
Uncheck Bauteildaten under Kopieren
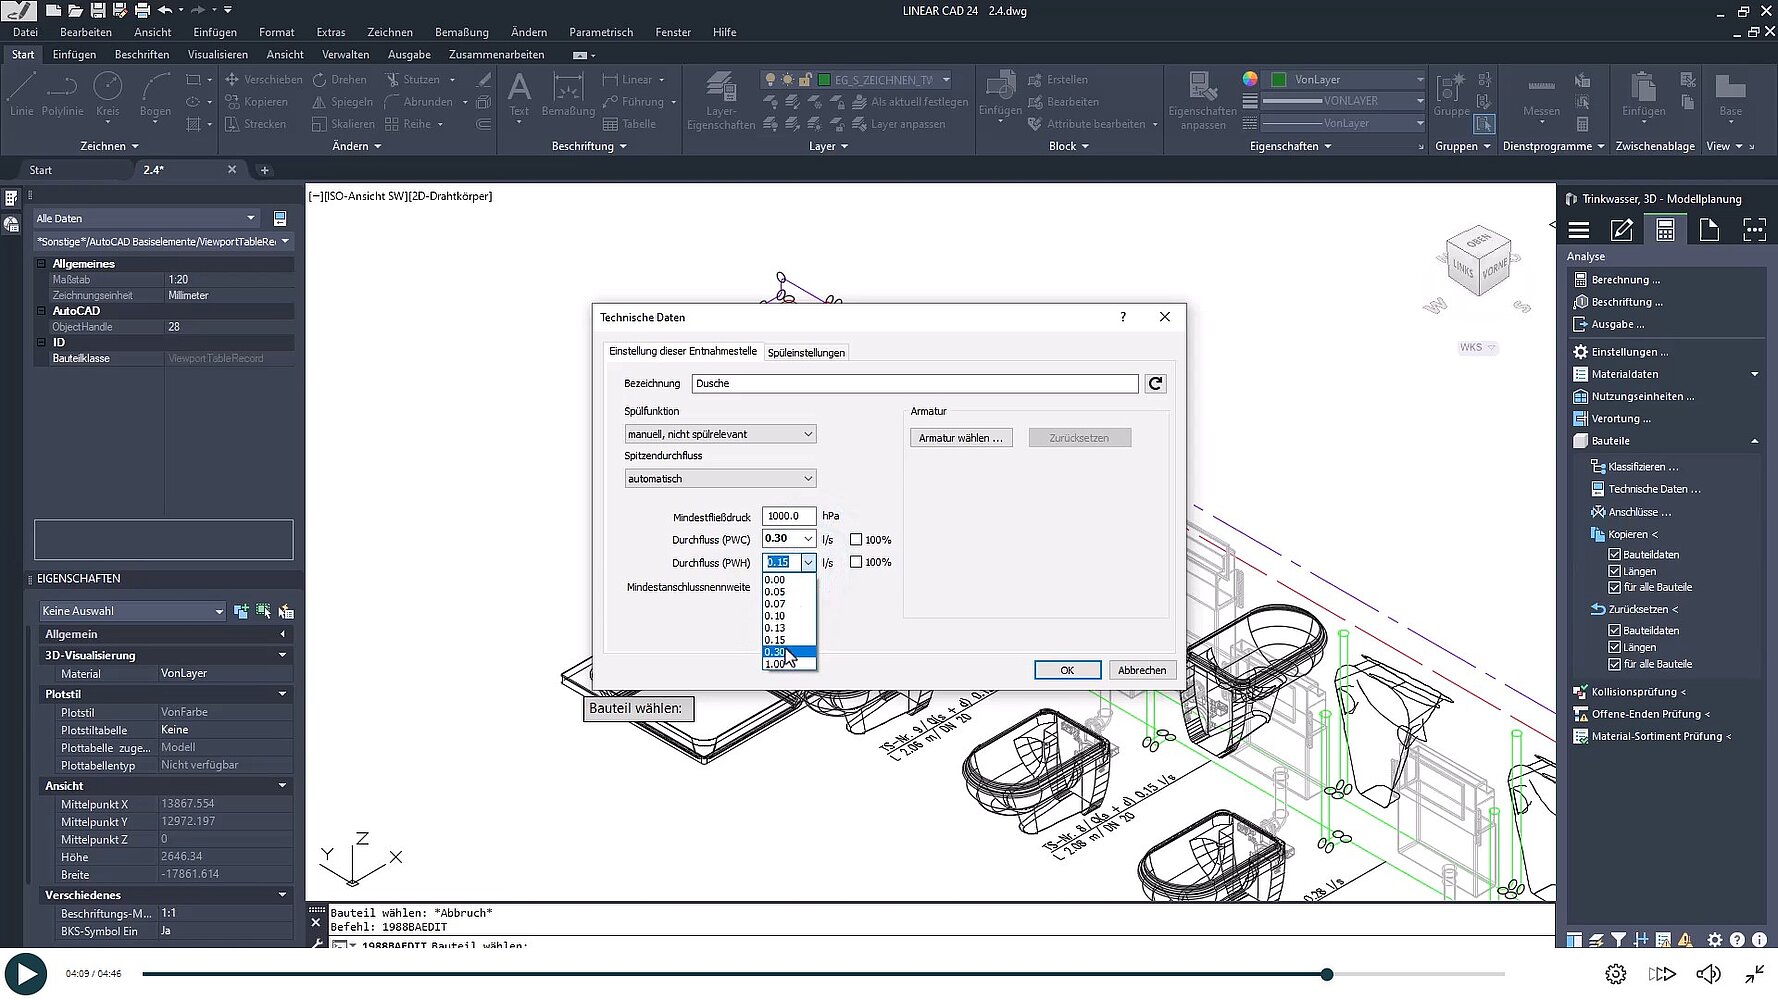1614,554
